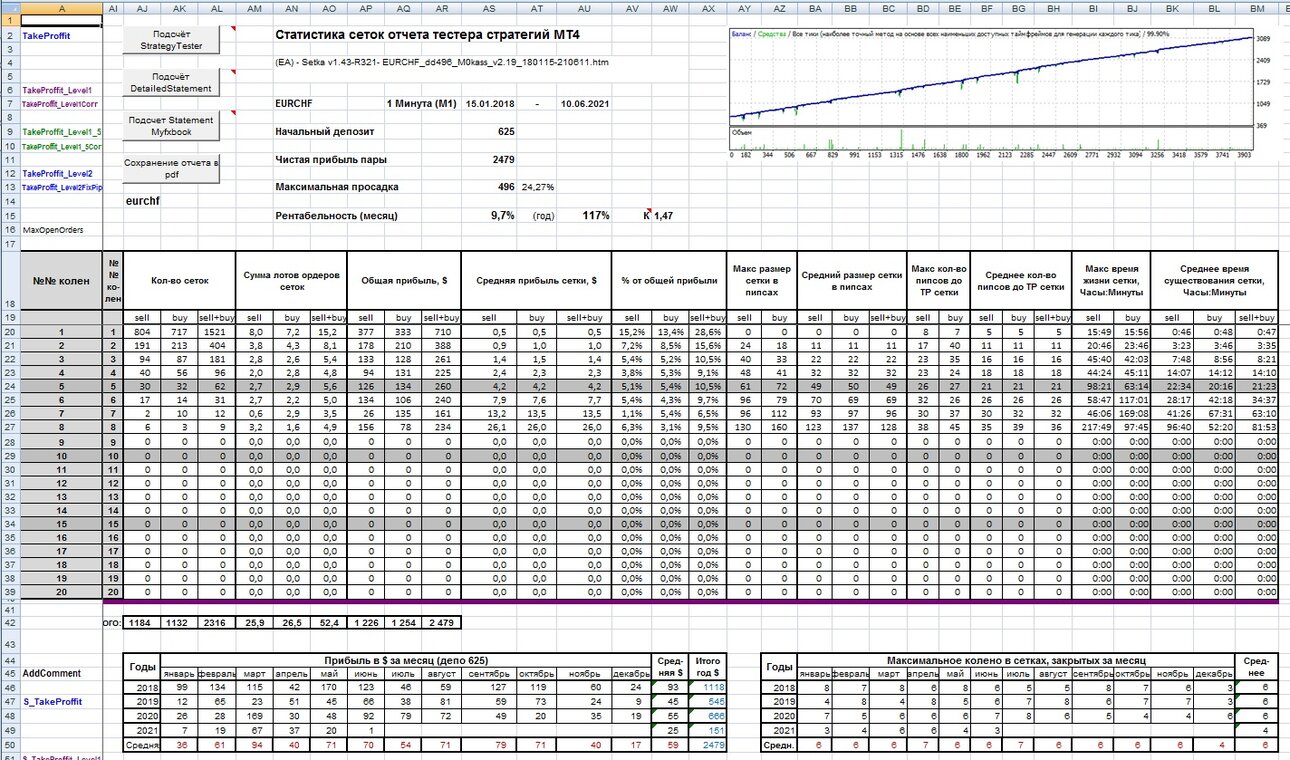The image size is (1290, 760).
Task: Click the №№ колен header cell
Action: [61, 281]
